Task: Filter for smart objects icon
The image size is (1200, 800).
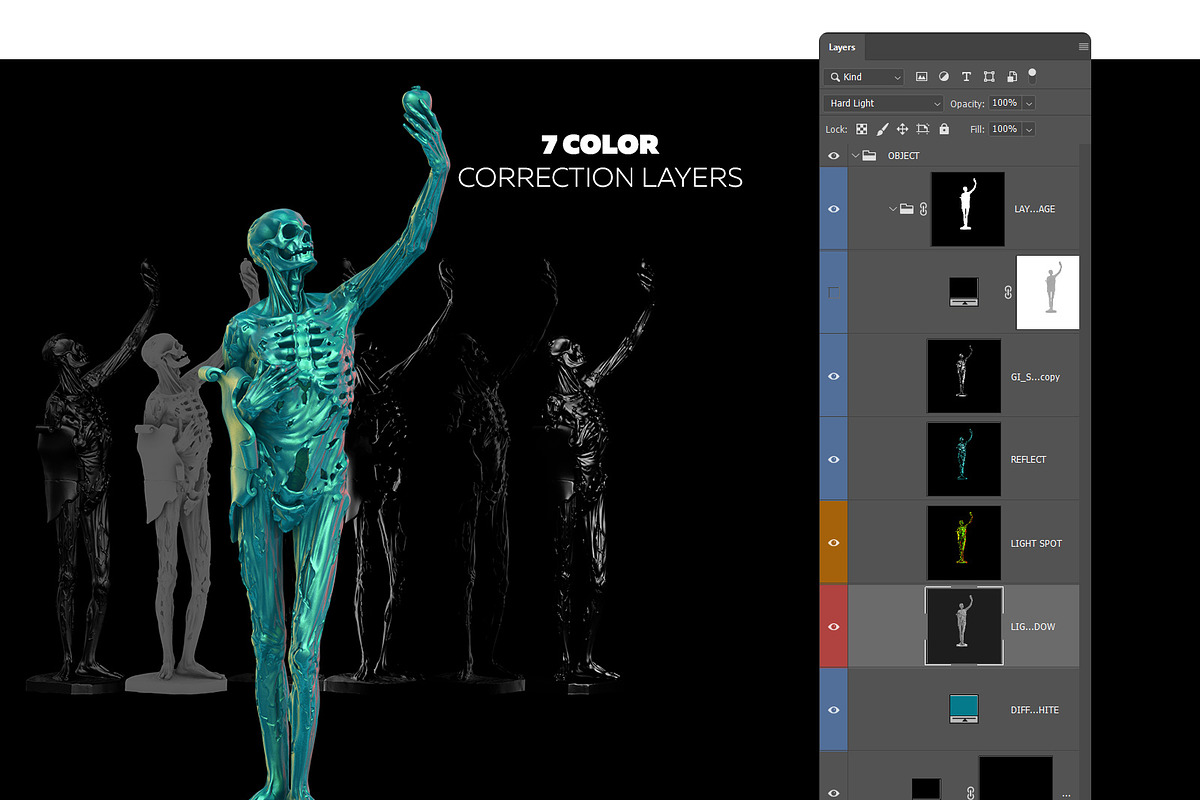Action: click(1011, 77)
